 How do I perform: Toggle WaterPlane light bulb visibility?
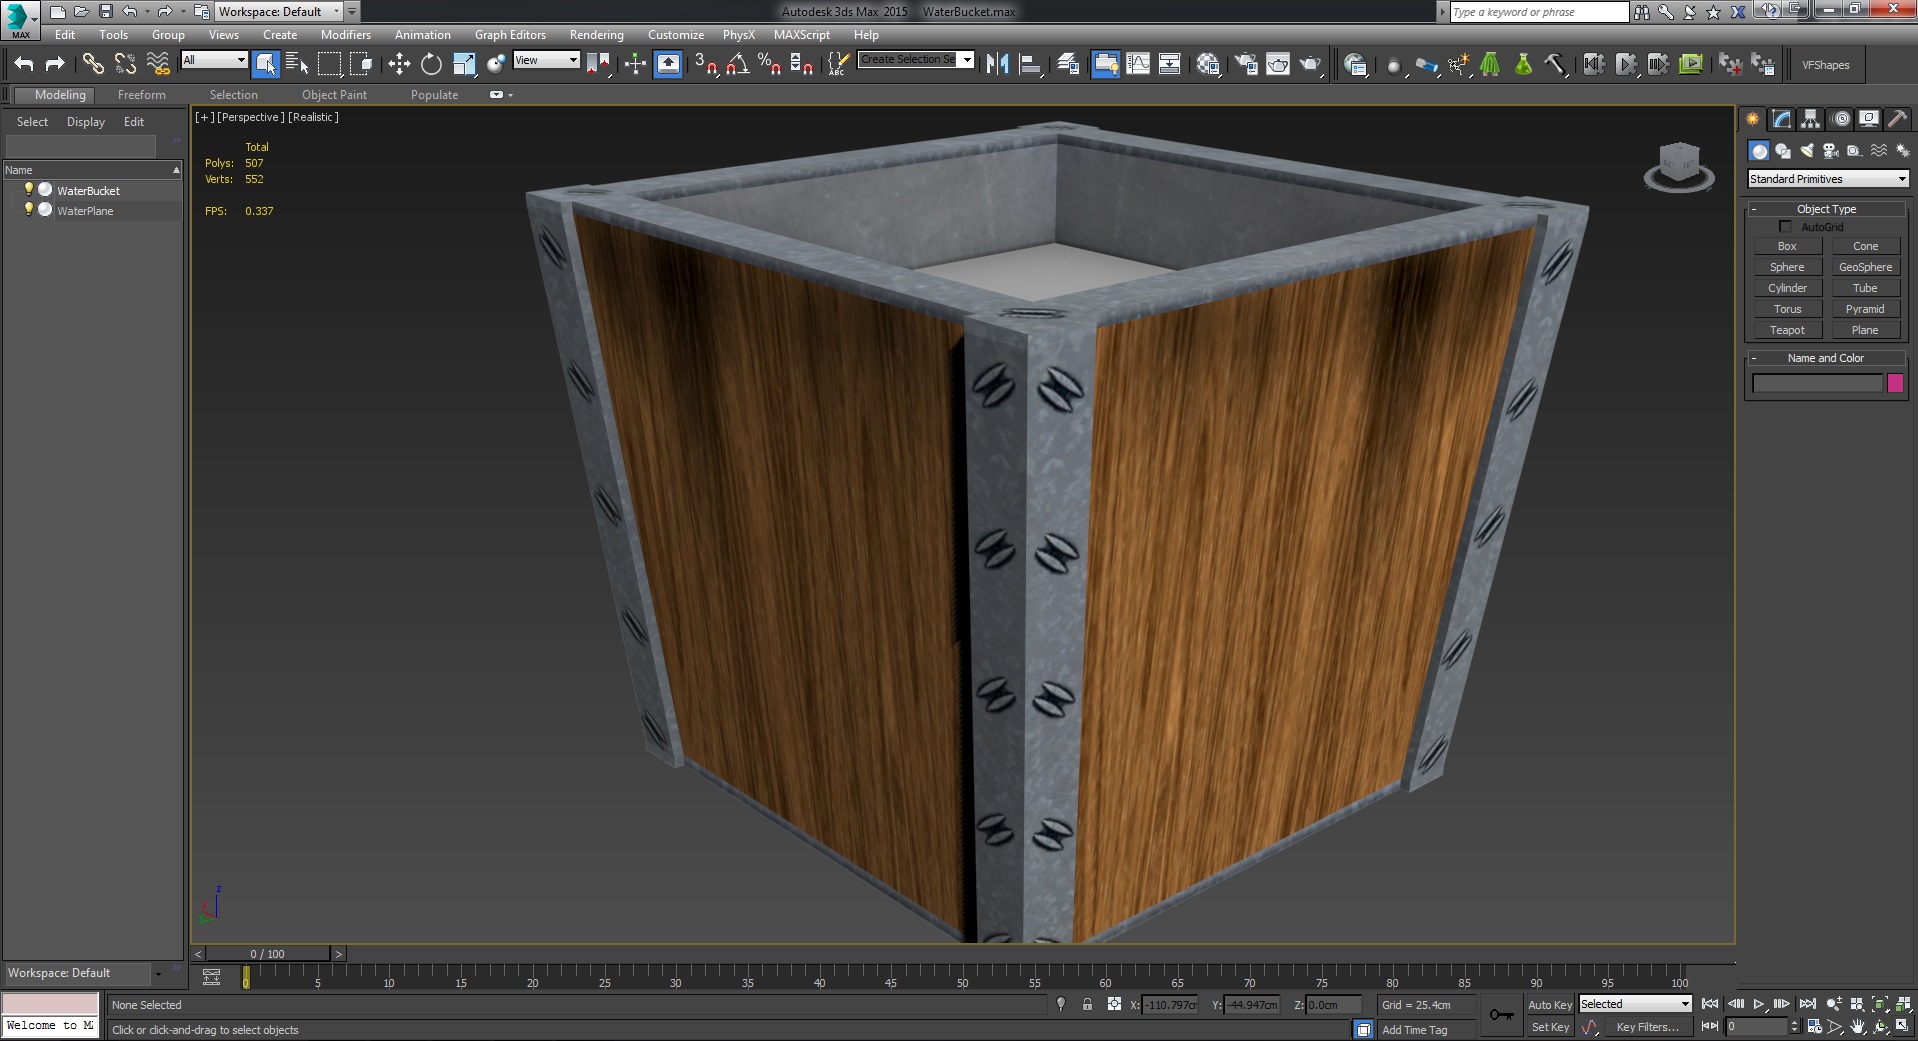[29, 209]
